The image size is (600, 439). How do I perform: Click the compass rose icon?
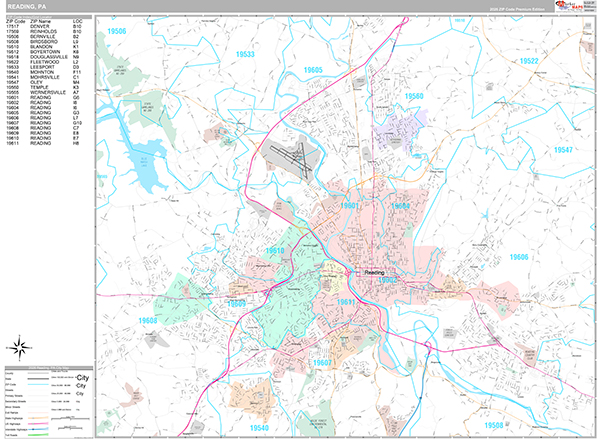click(x=19, y=349)
